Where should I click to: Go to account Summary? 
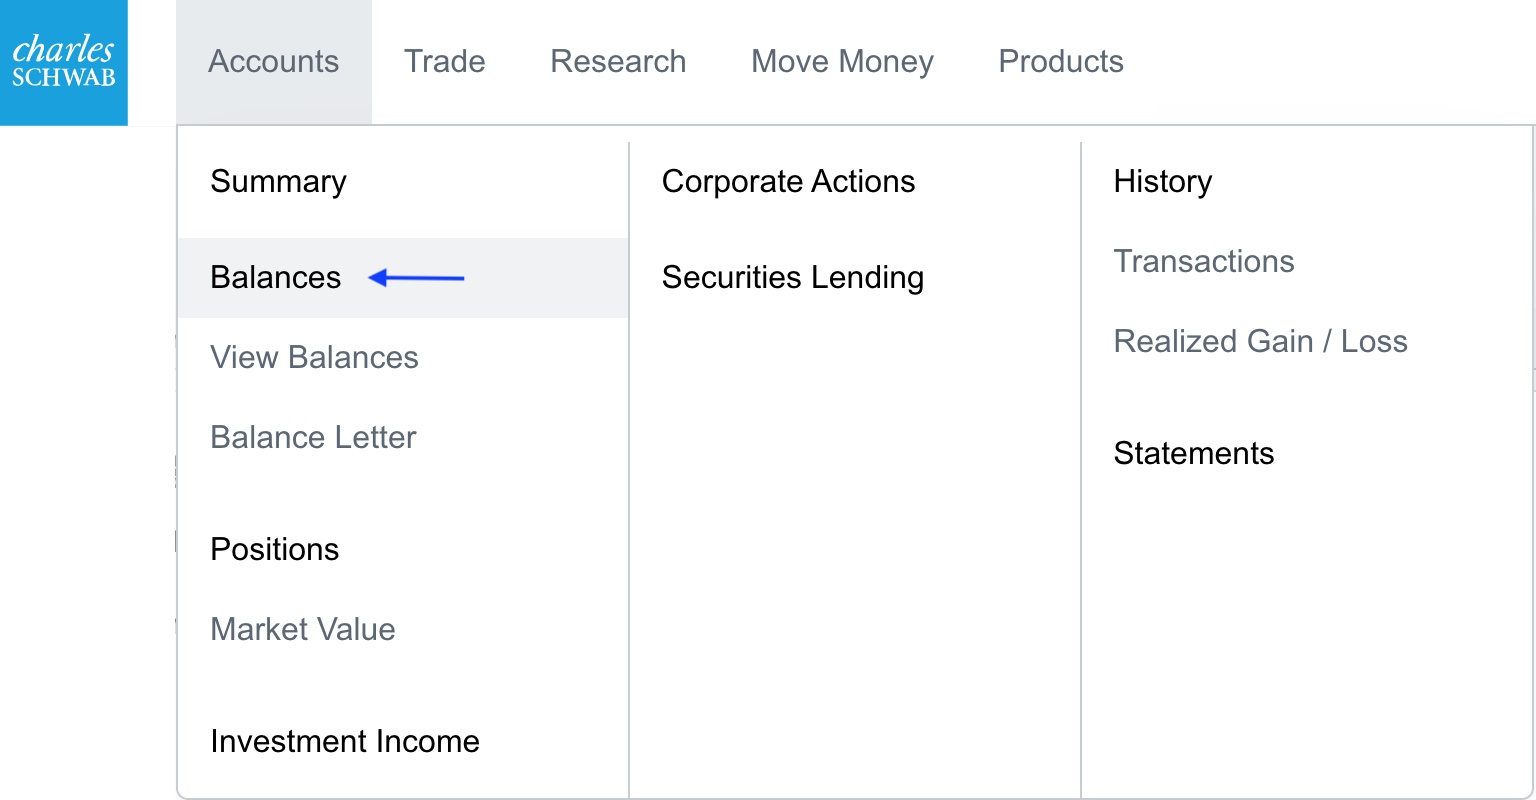(x=278, y=182)
